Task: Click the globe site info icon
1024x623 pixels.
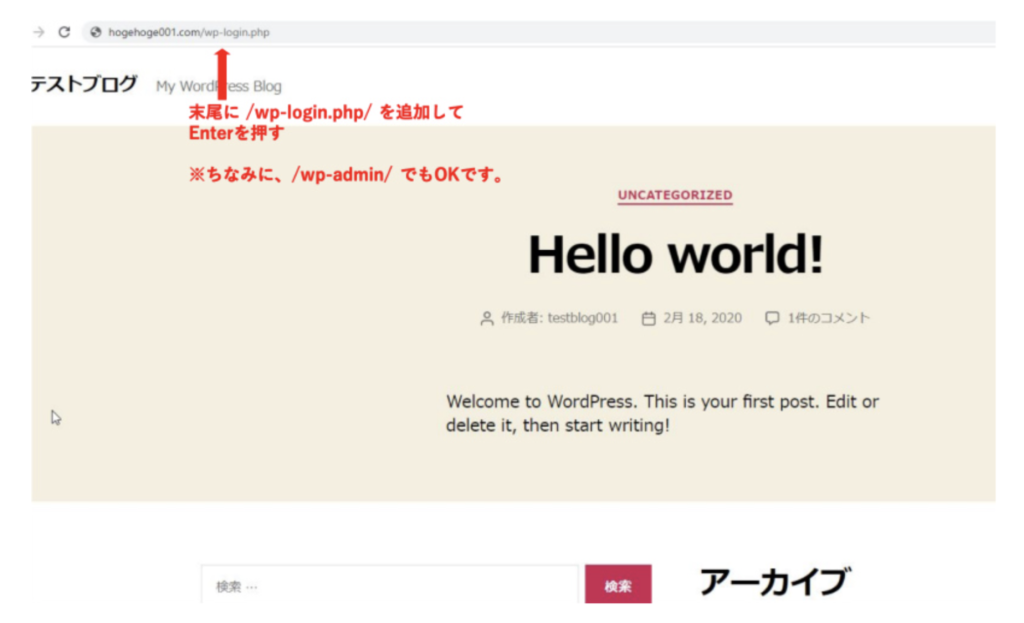Action: 96,32
